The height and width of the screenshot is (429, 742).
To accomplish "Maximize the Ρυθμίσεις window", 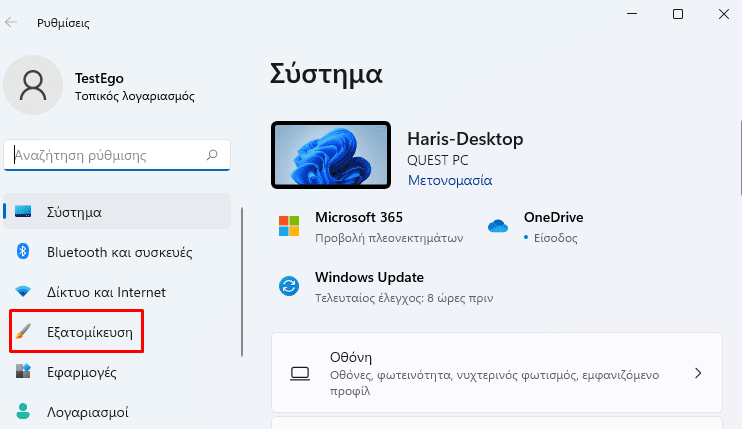I will [x=678, y=14].
